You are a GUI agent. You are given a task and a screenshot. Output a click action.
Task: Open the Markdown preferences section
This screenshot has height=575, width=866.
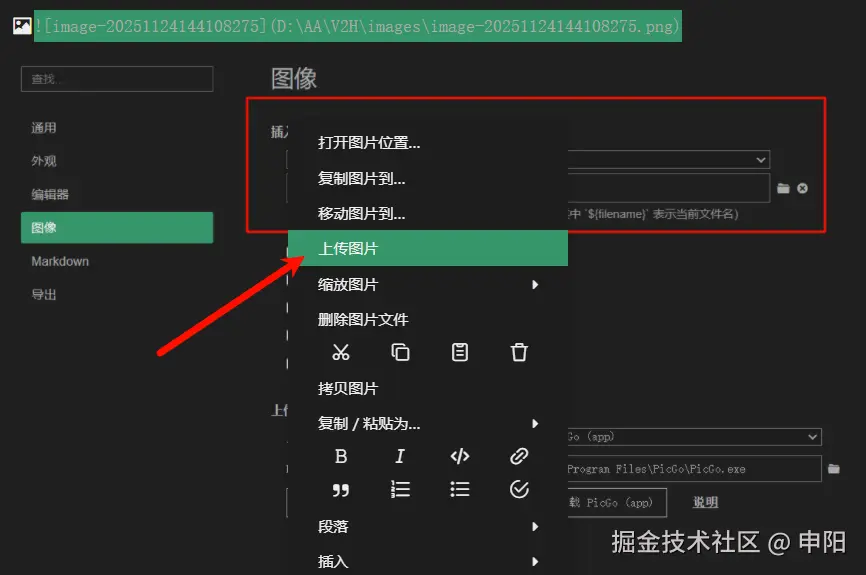[117, 261]
